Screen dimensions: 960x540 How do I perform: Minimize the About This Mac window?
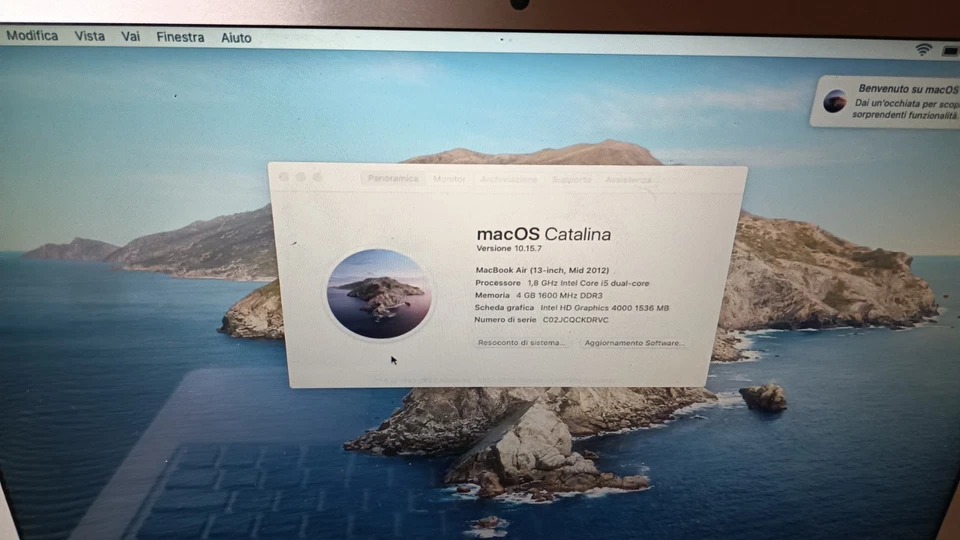[301, 177]
